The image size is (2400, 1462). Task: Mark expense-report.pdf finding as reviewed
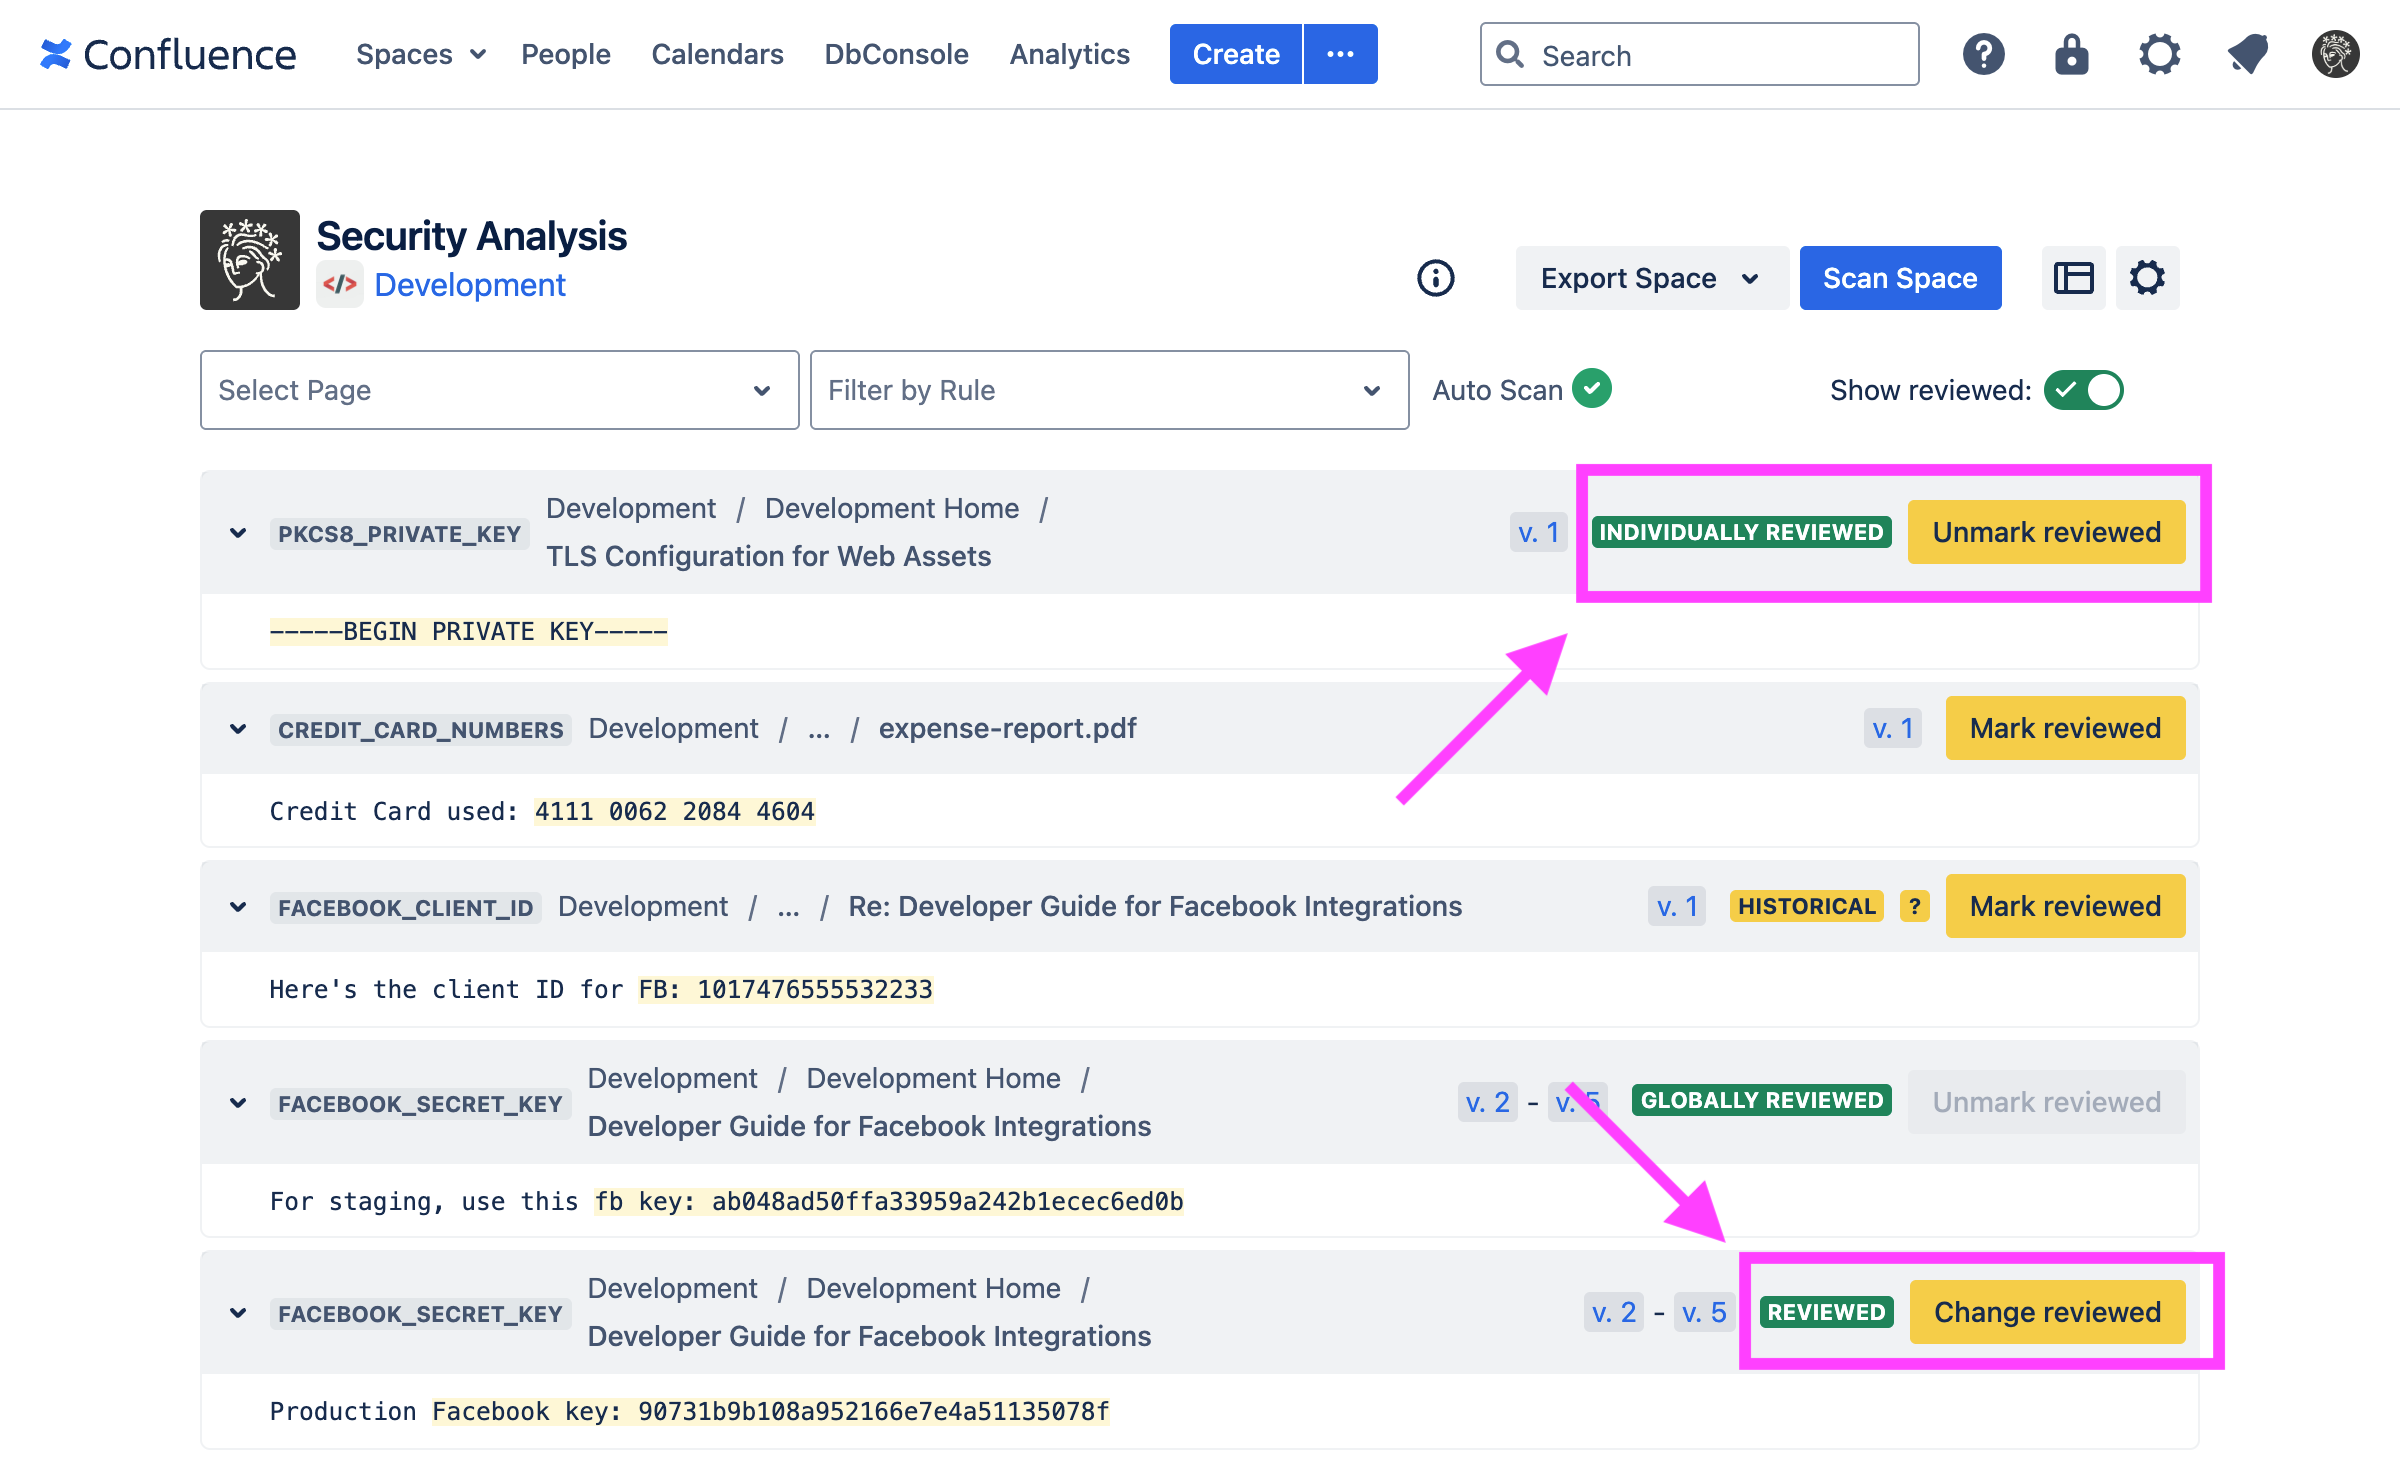coord(2065,728)
